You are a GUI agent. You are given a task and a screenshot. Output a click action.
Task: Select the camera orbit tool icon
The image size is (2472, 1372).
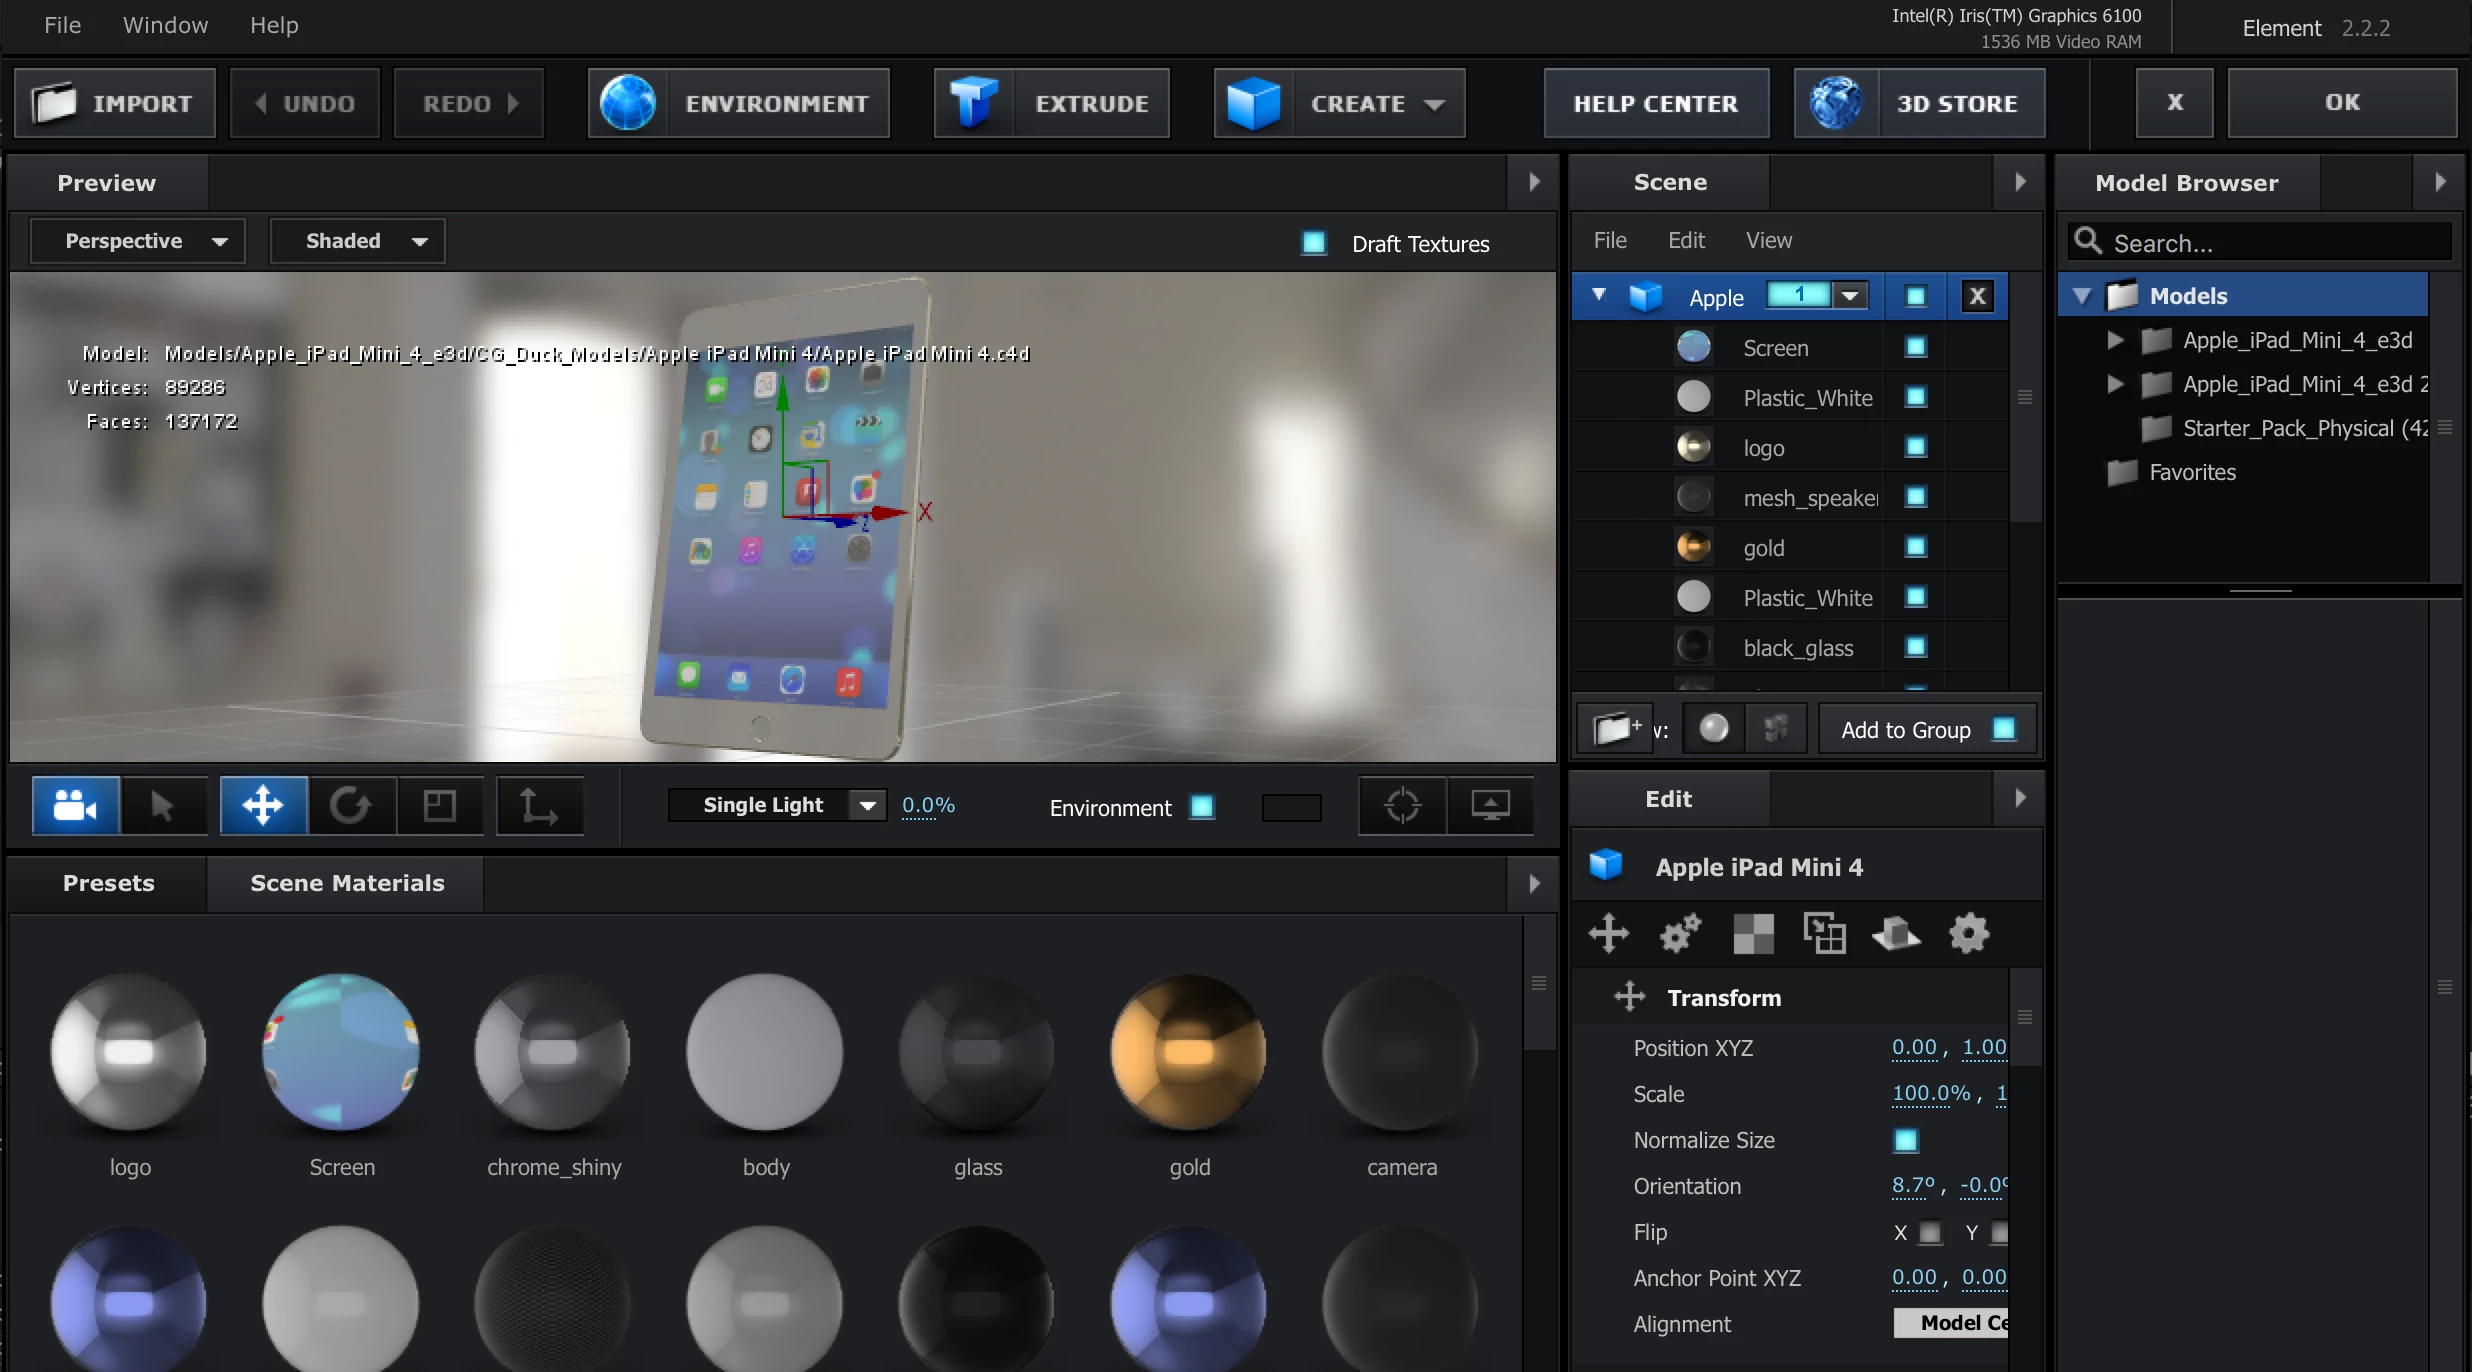click(76, 805)
